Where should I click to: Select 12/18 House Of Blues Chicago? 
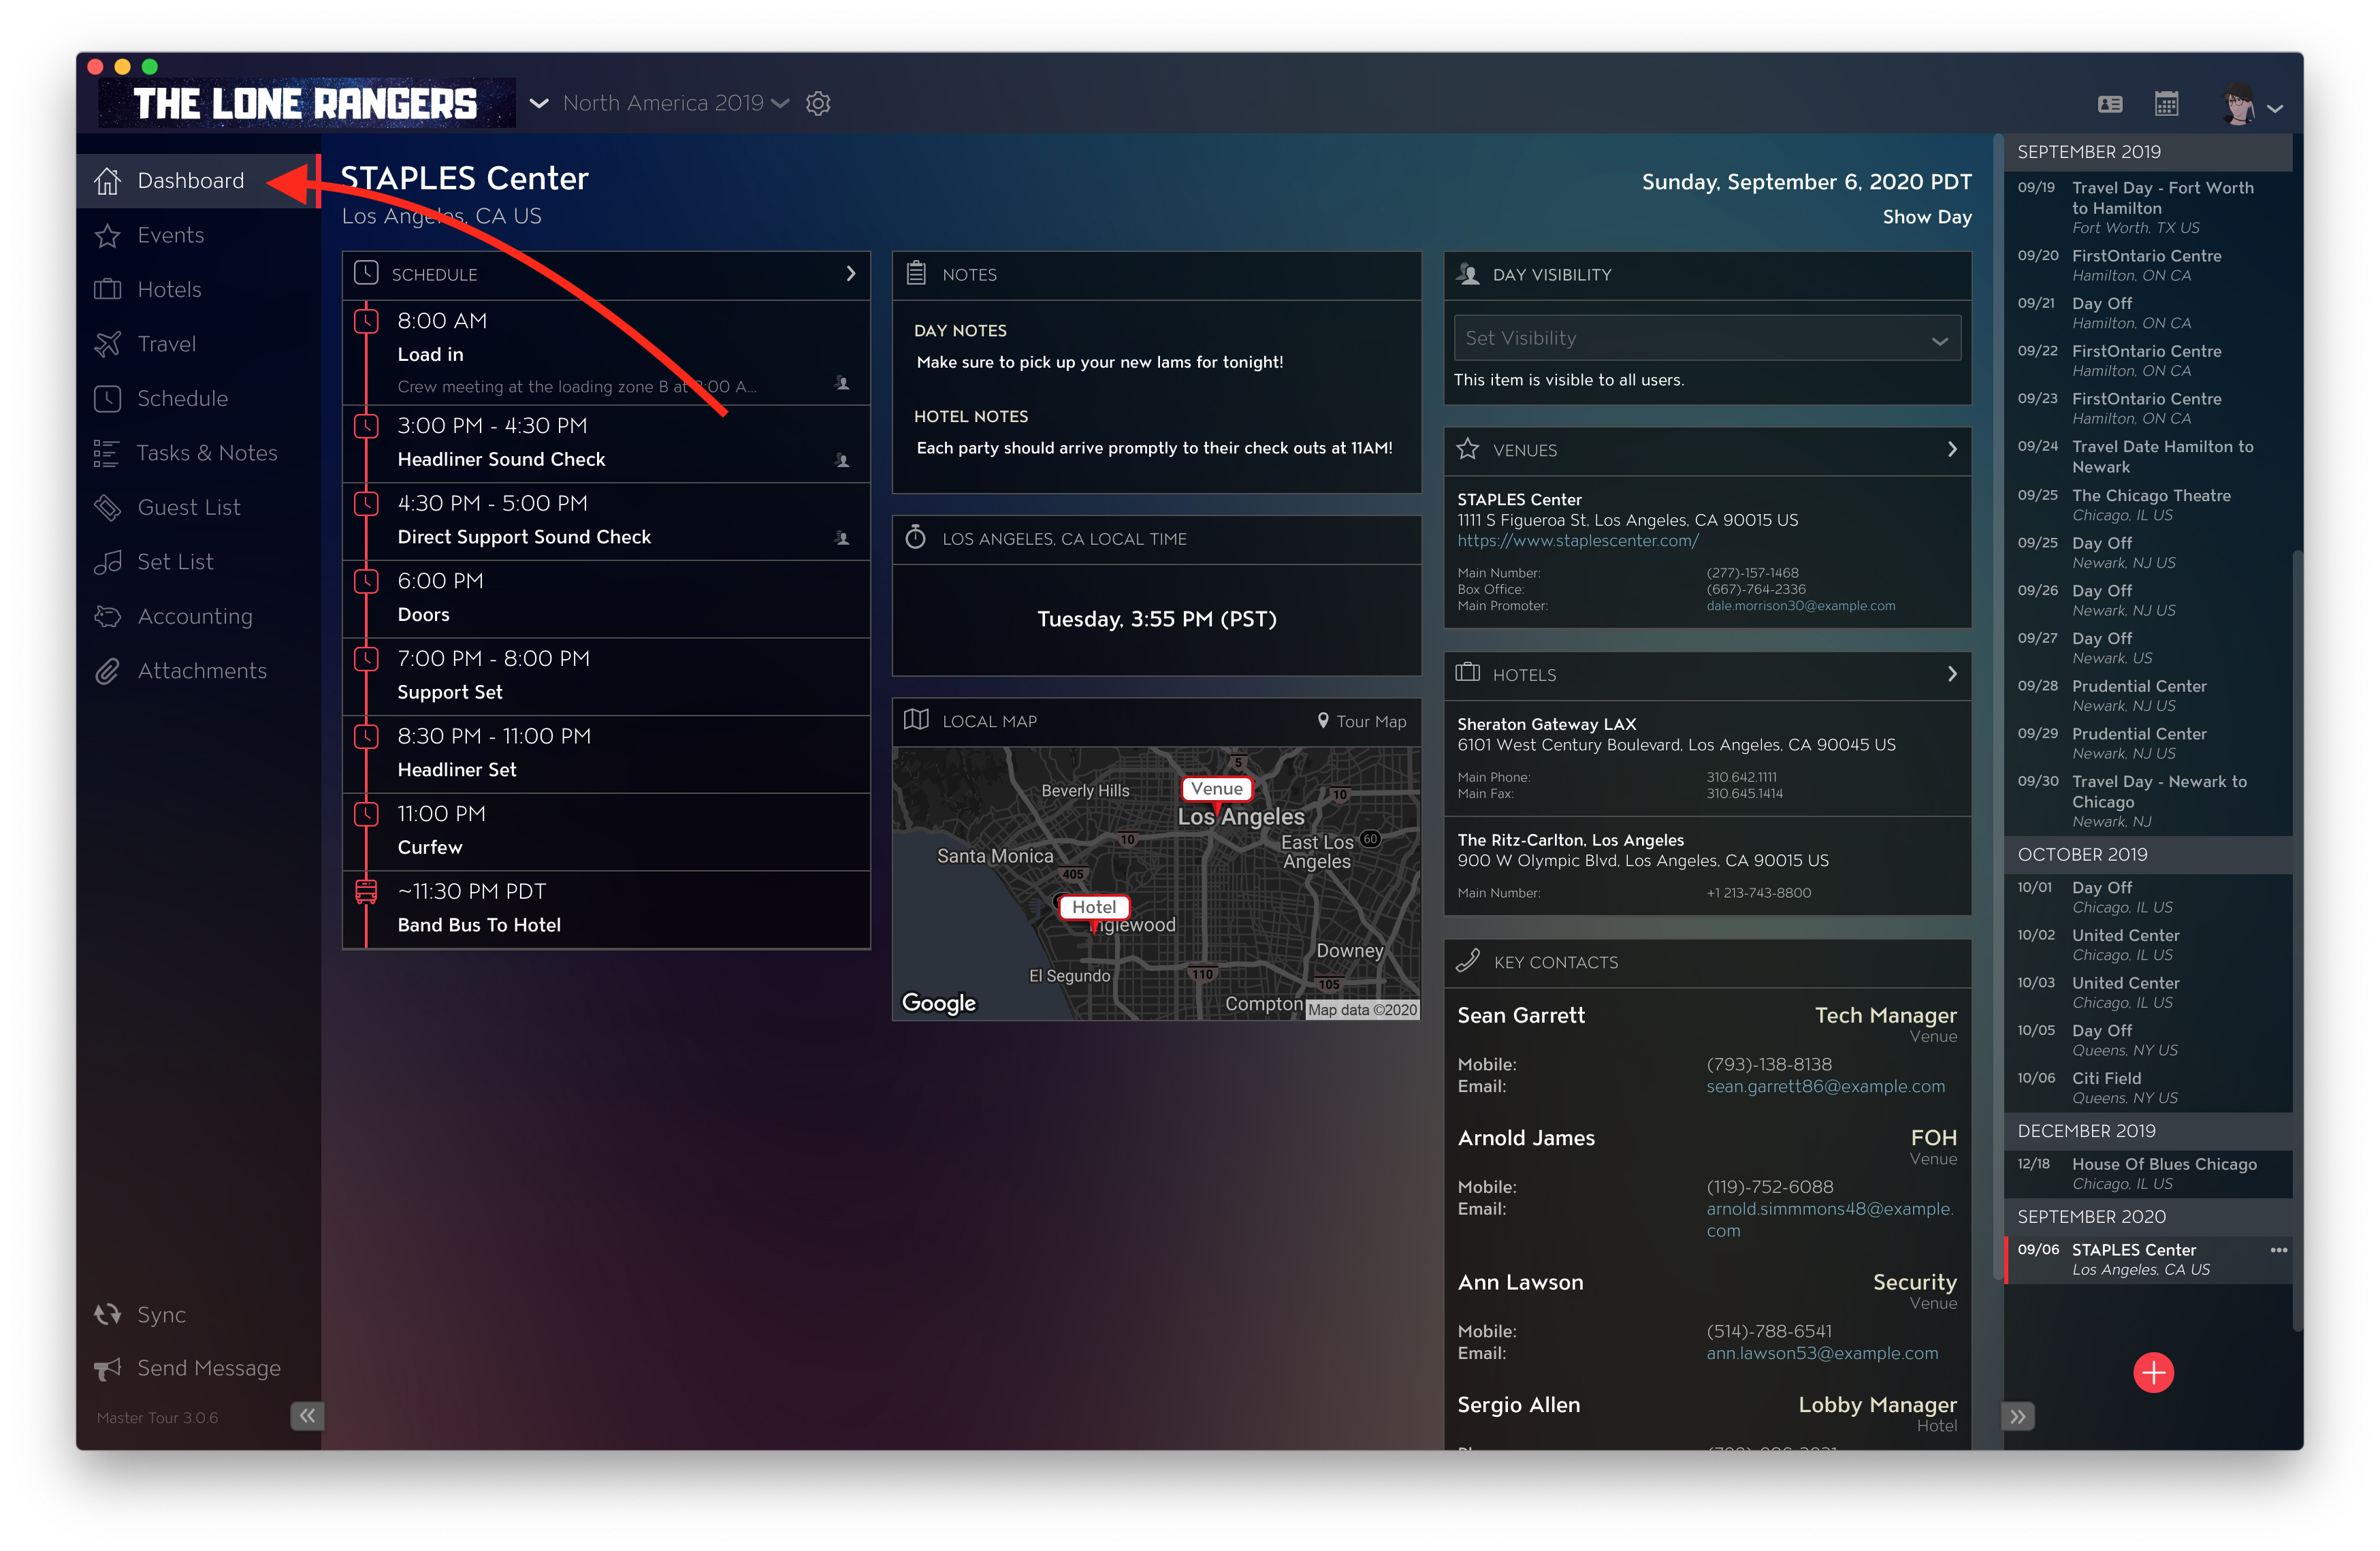tap(2147, 1174)
